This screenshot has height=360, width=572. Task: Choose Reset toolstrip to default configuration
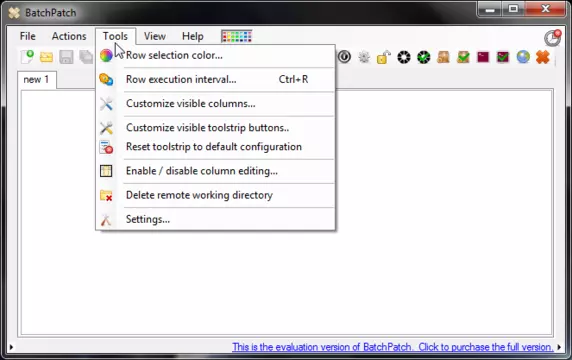tap(216, 147)
